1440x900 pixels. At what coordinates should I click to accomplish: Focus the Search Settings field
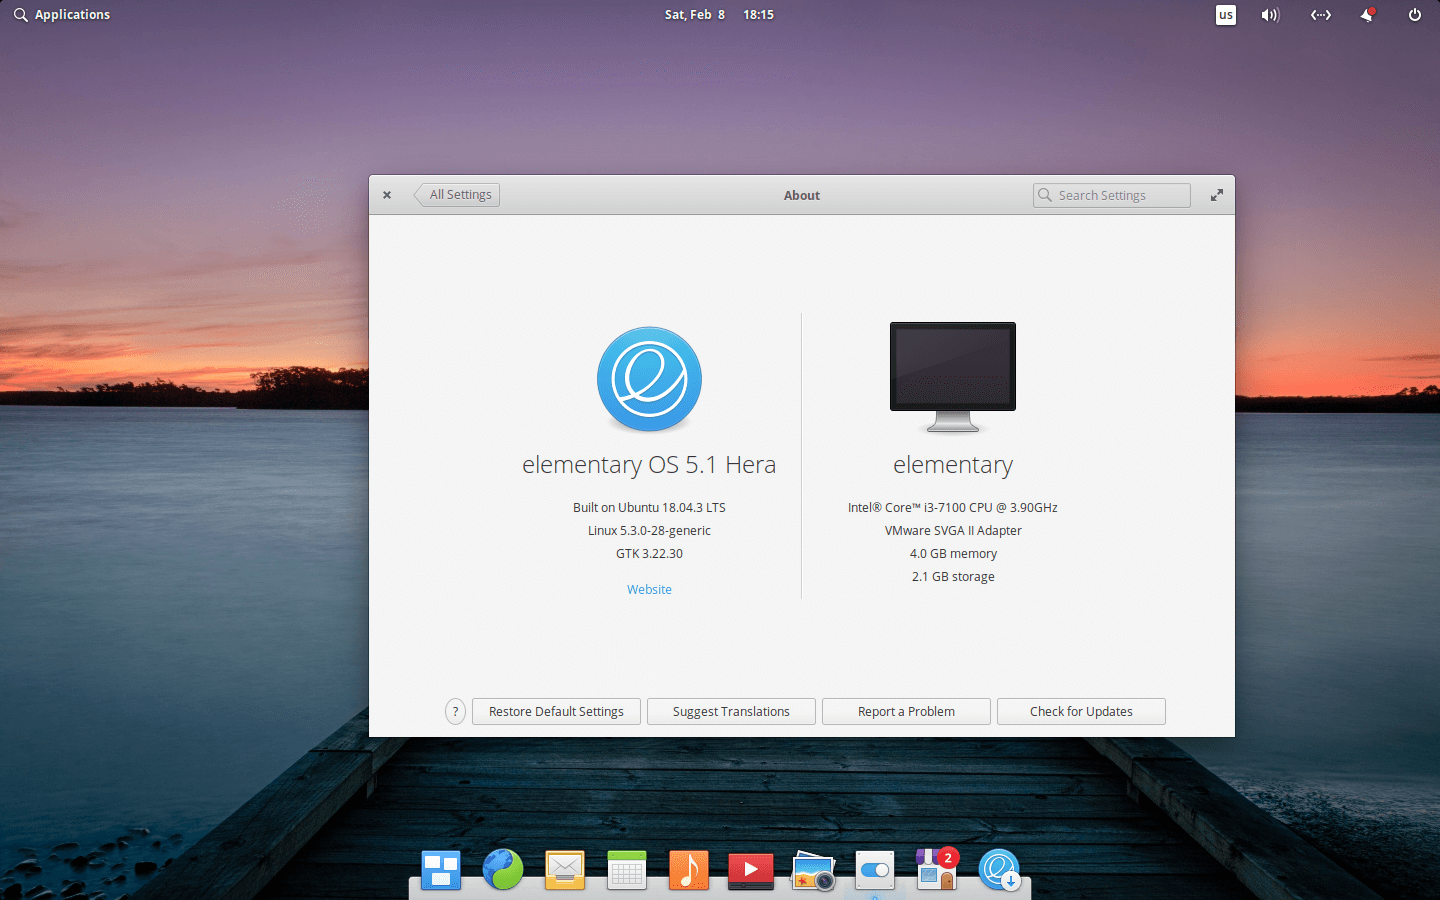[1112, 195]
